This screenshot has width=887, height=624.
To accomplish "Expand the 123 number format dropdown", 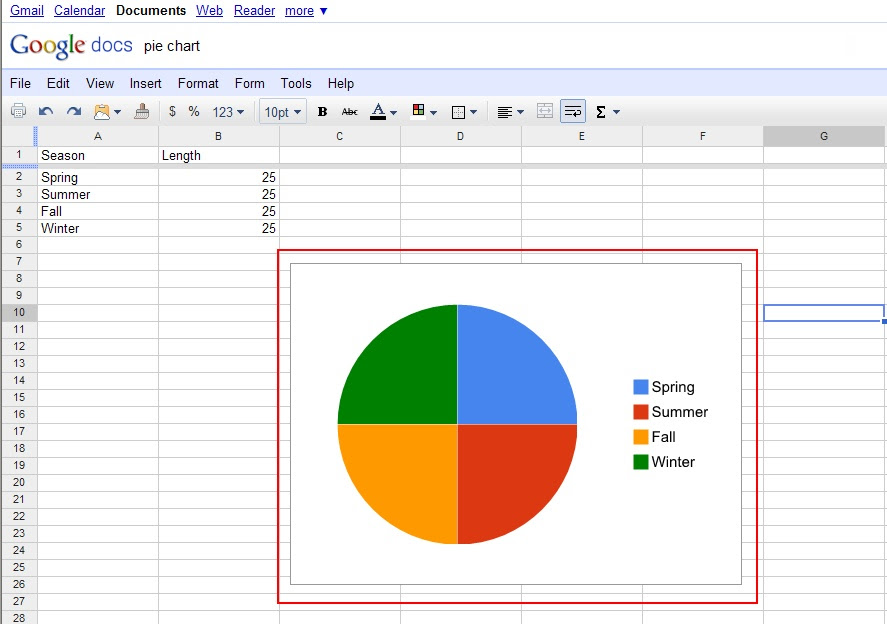I will tap(228, 112).
